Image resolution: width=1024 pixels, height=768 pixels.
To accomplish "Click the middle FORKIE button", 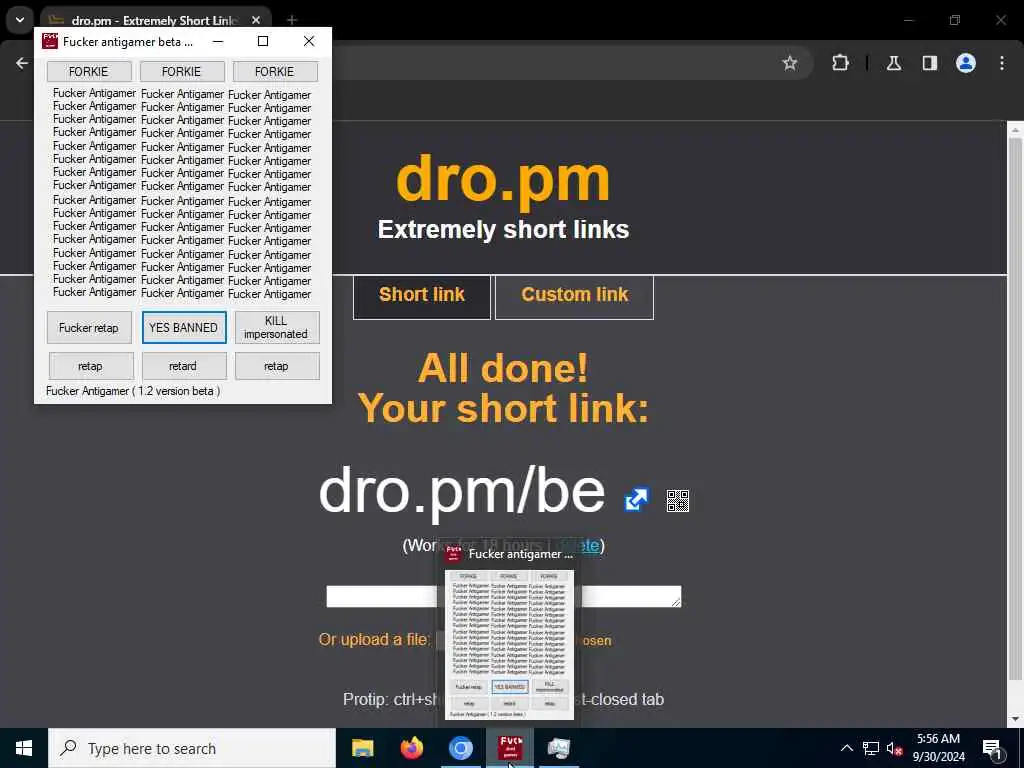I will (182, 71).
